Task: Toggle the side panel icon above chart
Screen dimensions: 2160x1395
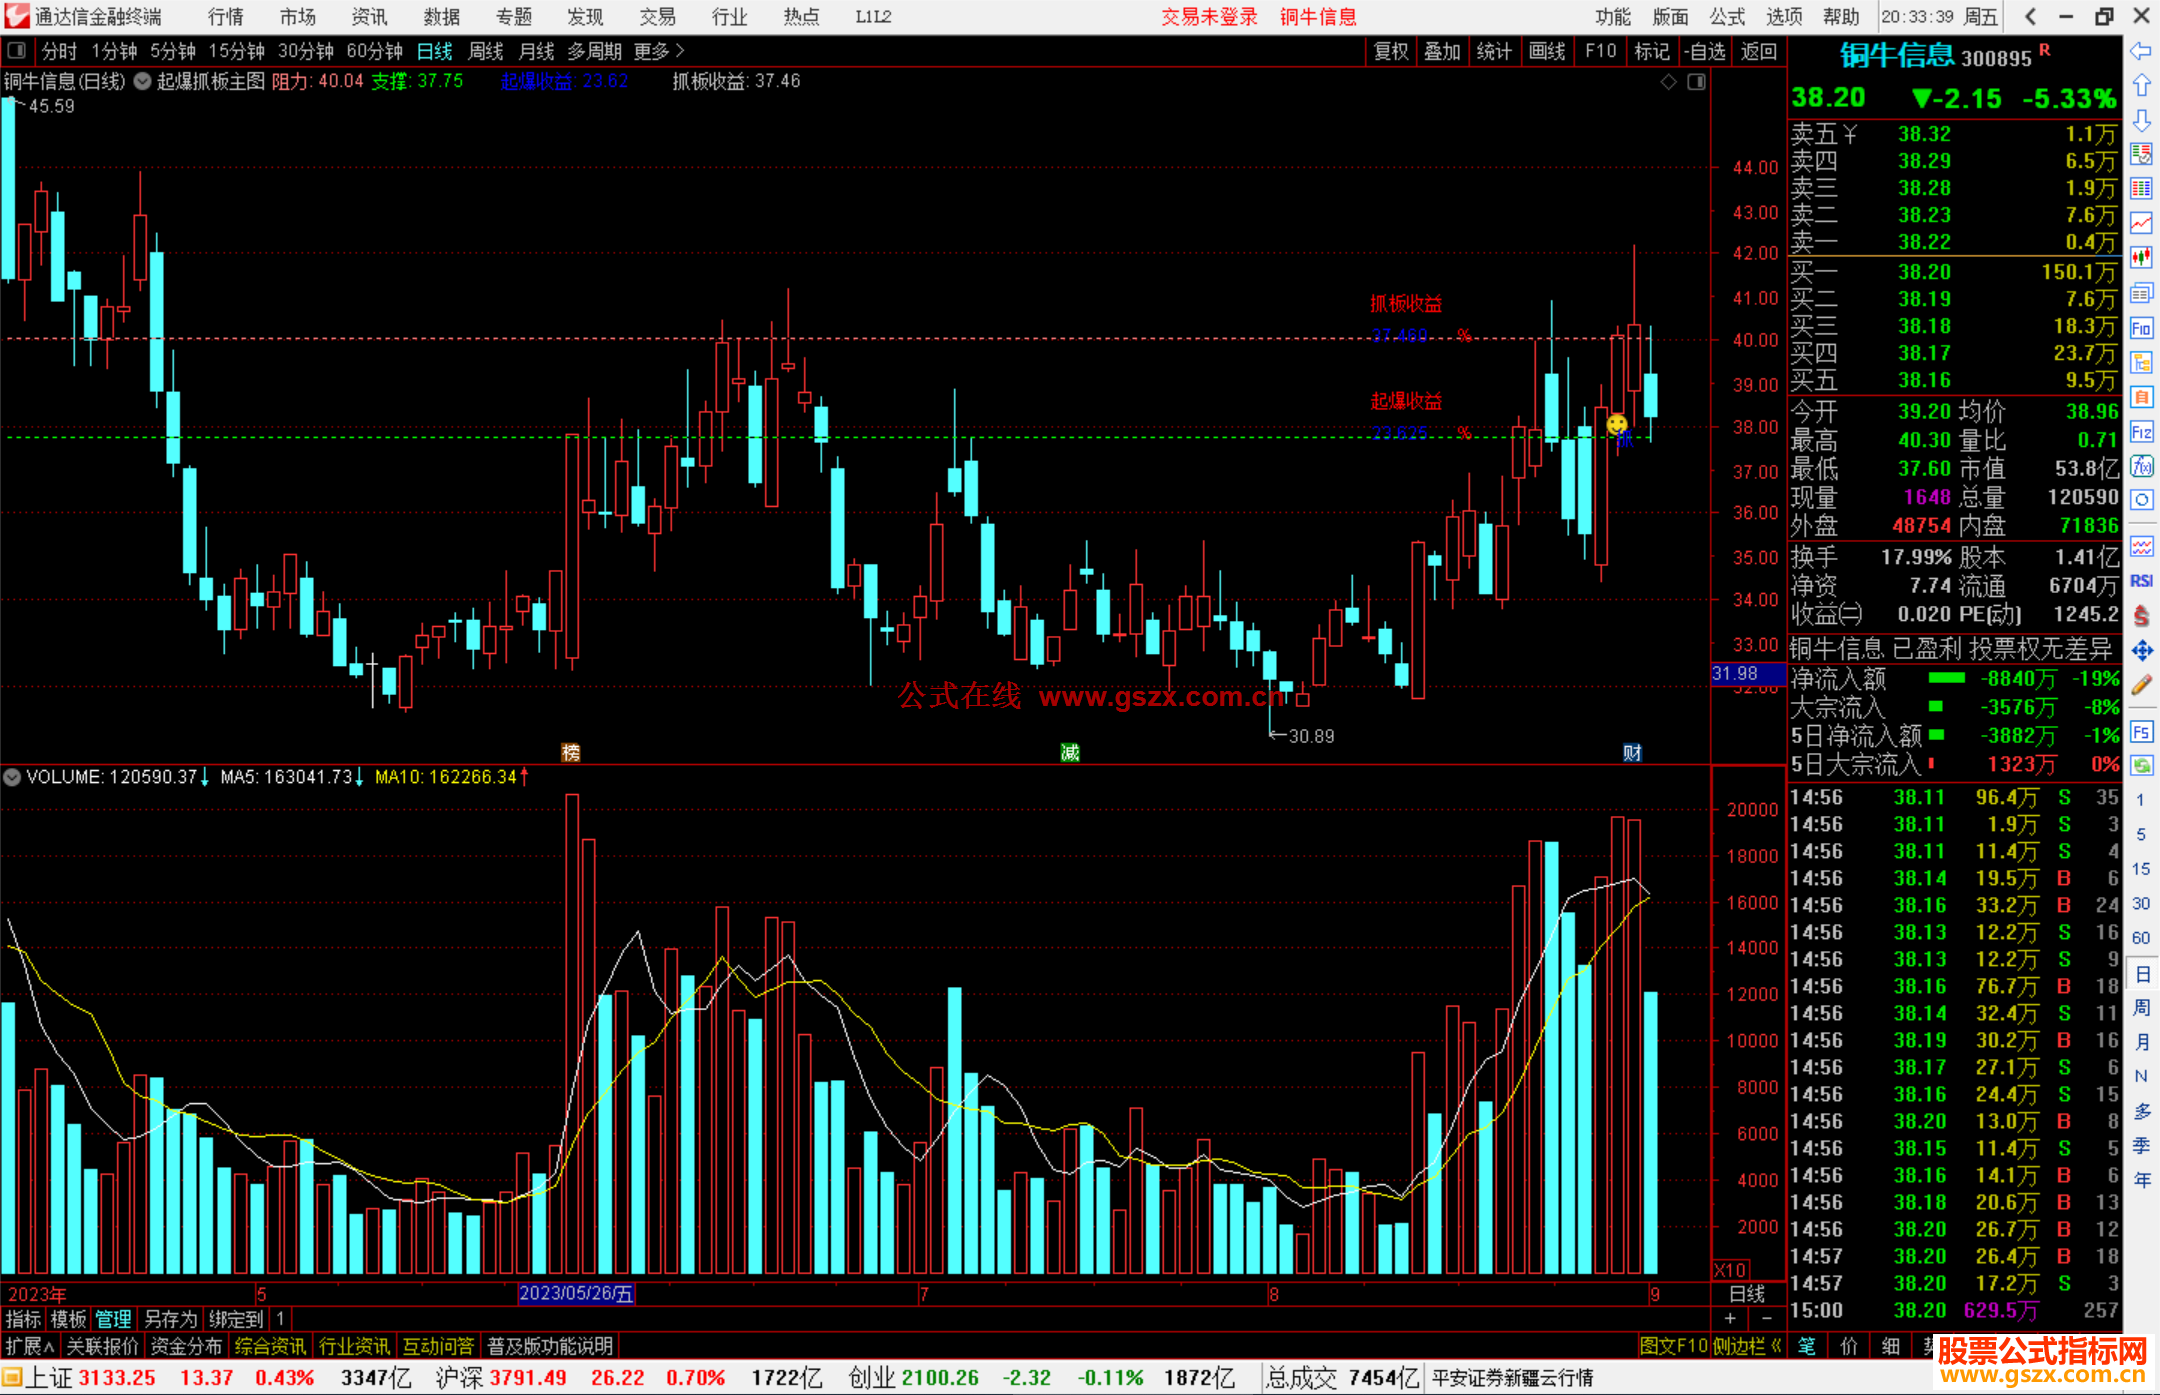Action: coord(1696,82)
